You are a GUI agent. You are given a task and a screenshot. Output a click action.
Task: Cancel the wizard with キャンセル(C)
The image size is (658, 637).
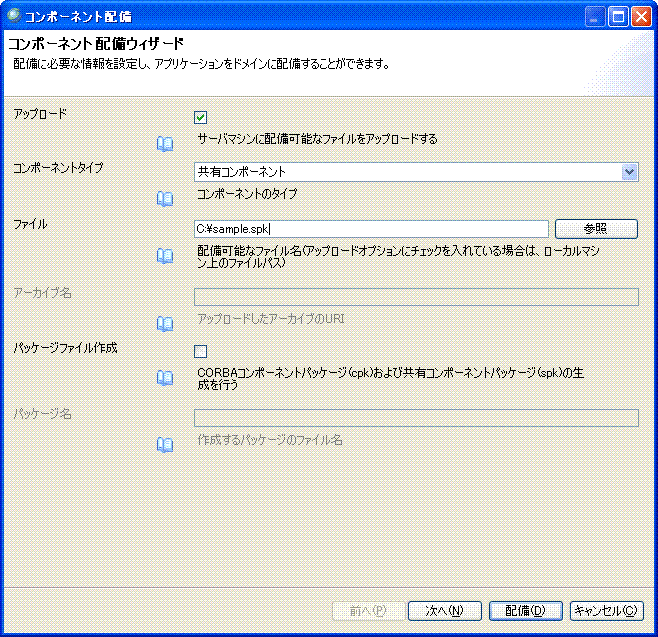click(607, 610)
